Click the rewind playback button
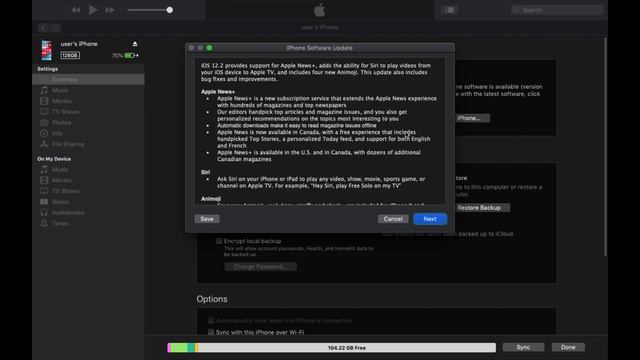 click(76, 10)
